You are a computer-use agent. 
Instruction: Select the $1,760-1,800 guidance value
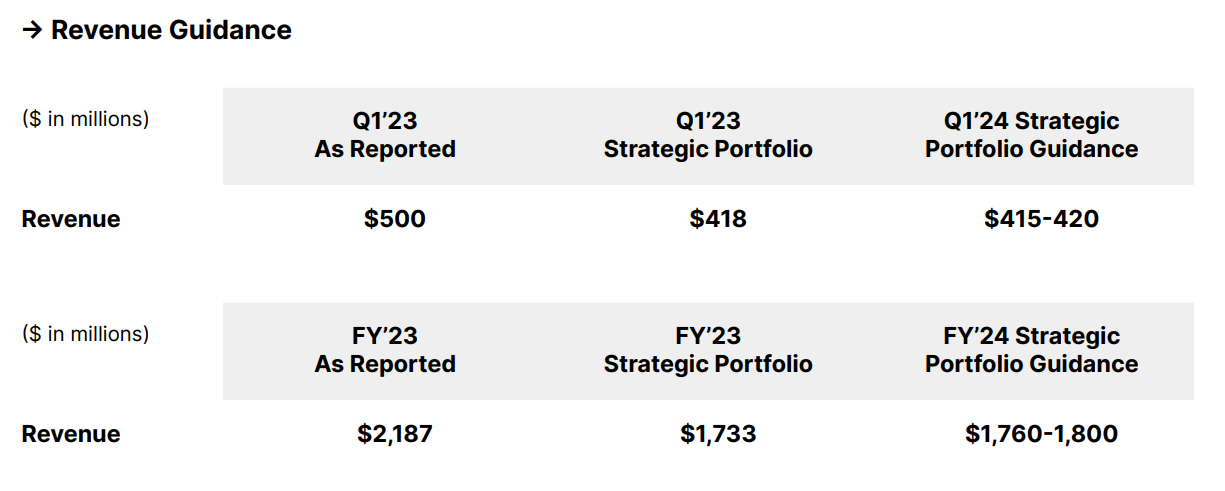coord(1041,434)
